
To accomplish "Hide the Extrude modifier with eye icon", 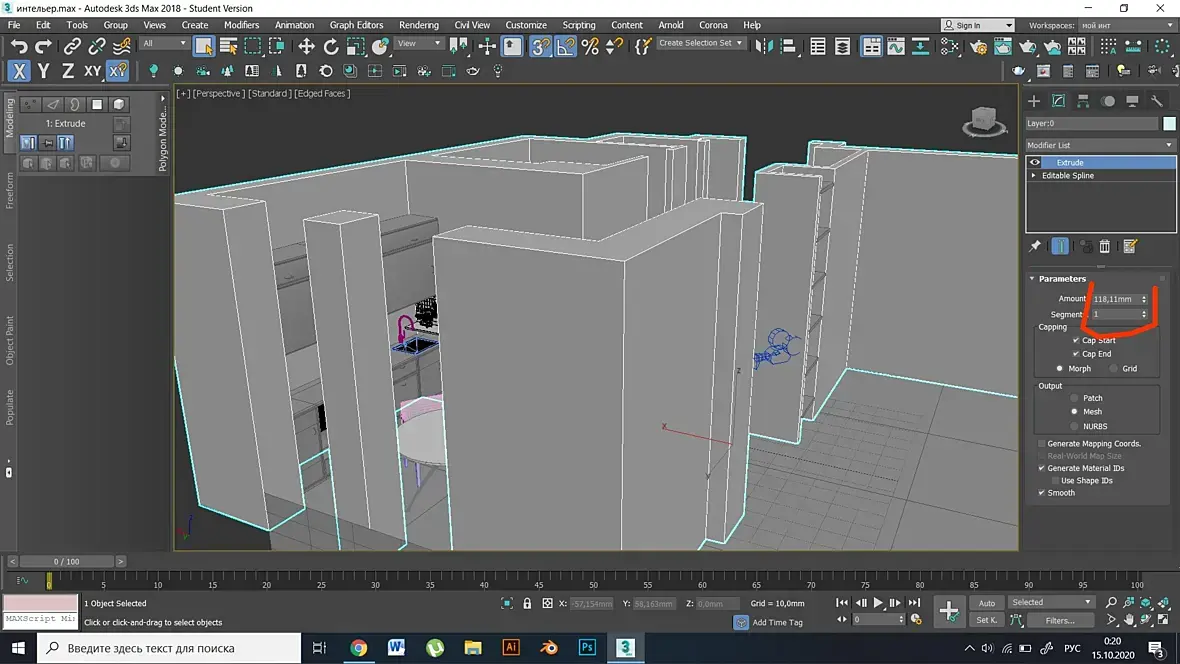I will click(x=1035, y=162).
